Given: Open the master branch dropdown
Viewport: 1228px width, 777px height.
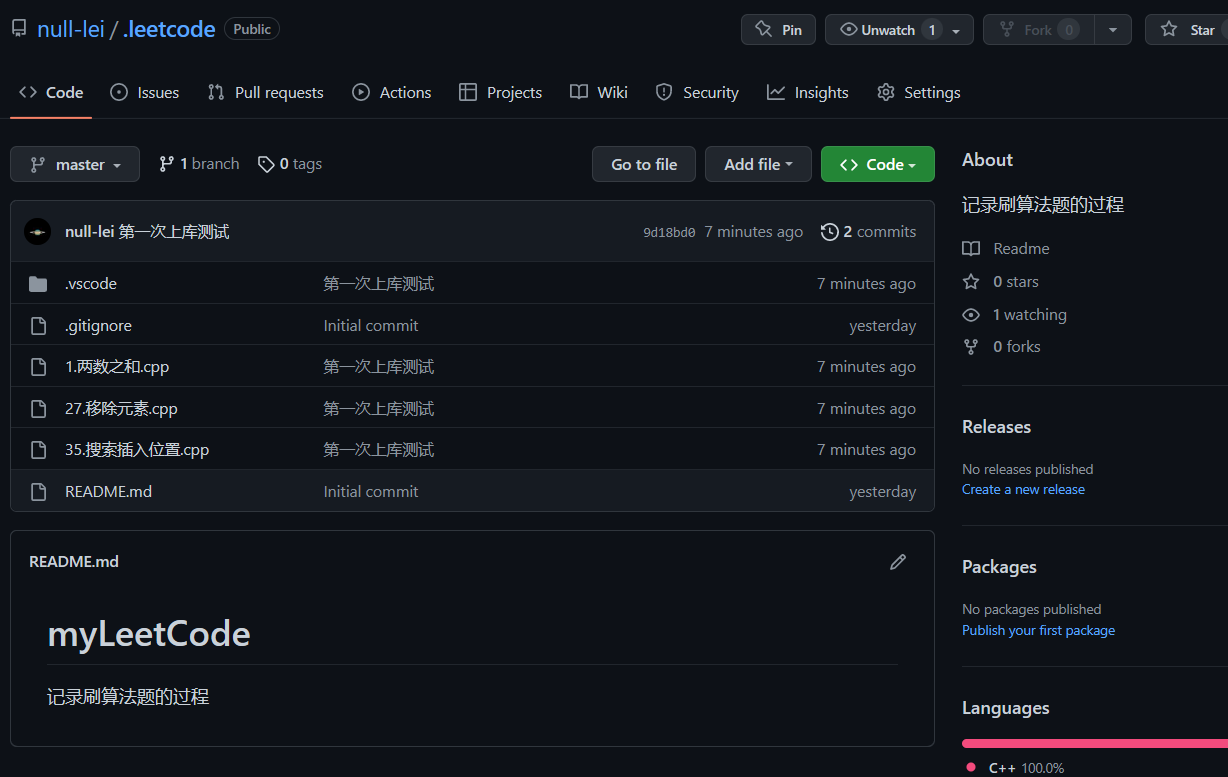Looking at the screenshot, I should coord(75,164).
